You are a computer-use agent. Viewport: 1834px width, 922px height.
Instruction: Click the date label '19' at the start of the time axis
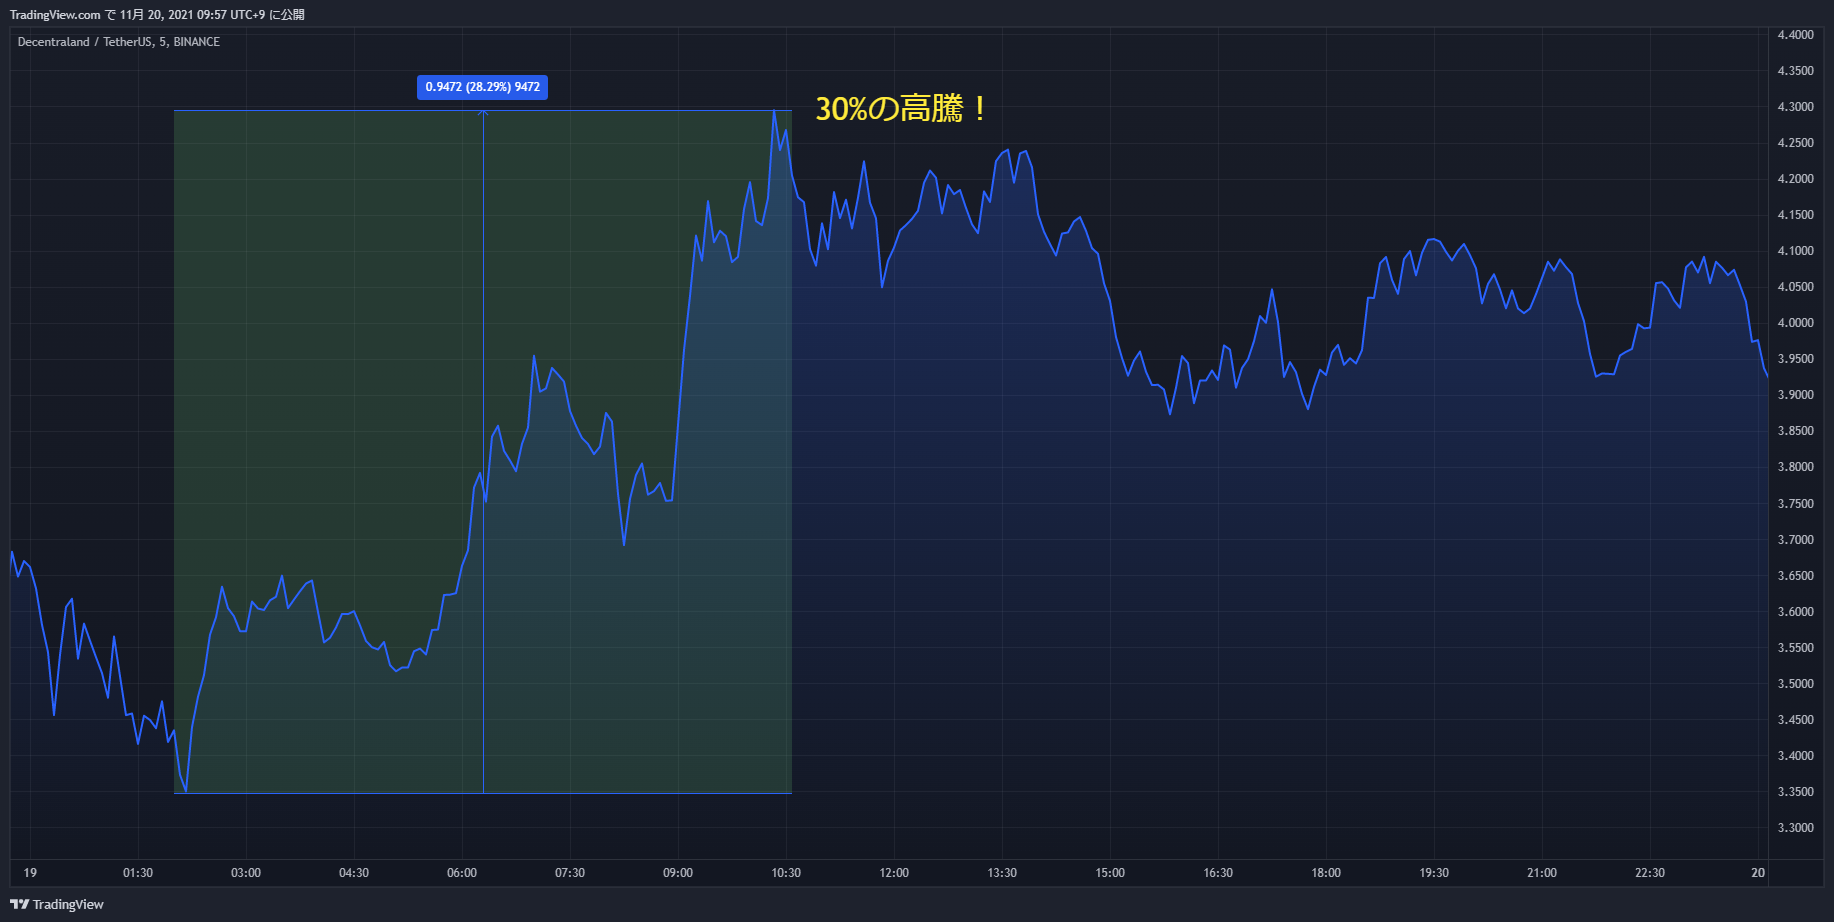tap(30, 873)
